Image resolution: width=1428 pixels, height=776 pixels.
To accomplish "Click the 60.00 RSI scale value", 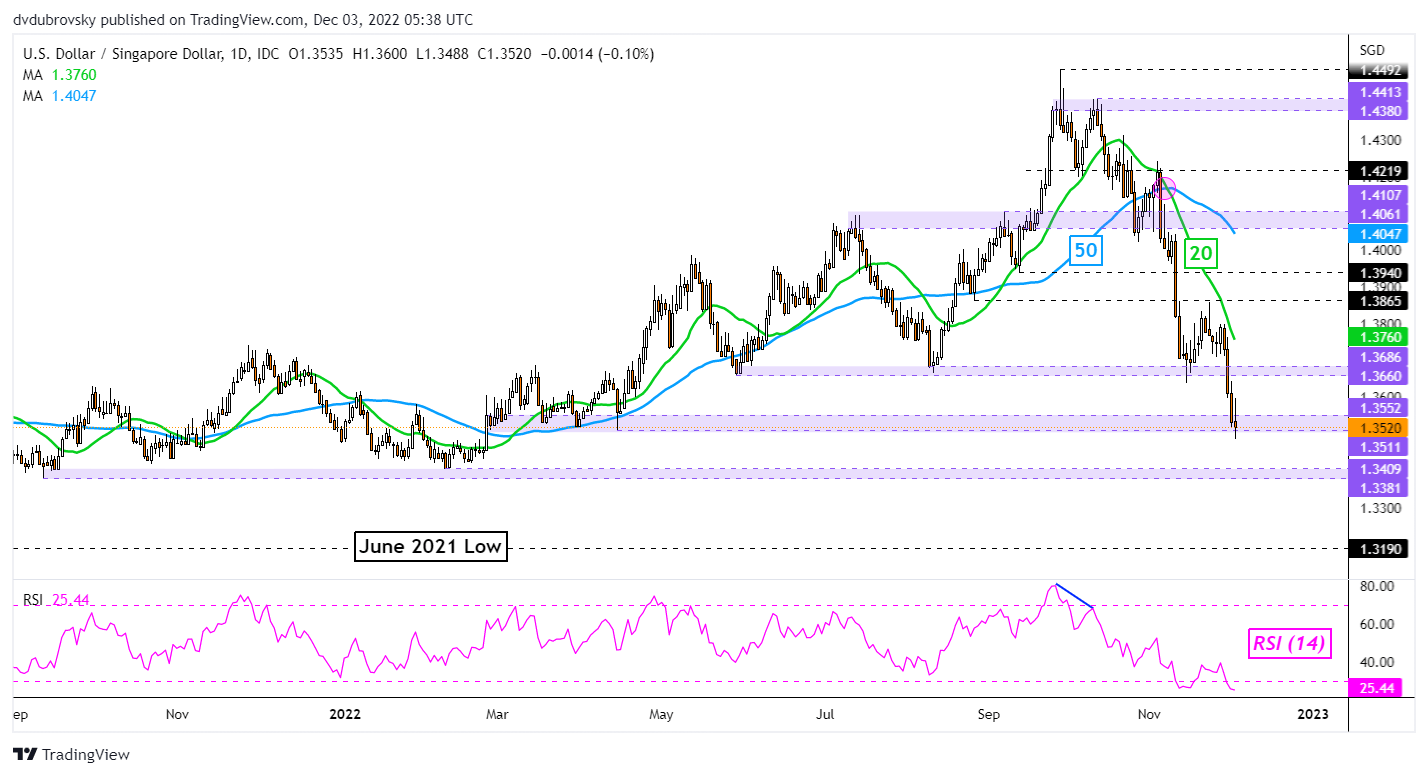I will pyautogui.click(x=1376, y=624).
